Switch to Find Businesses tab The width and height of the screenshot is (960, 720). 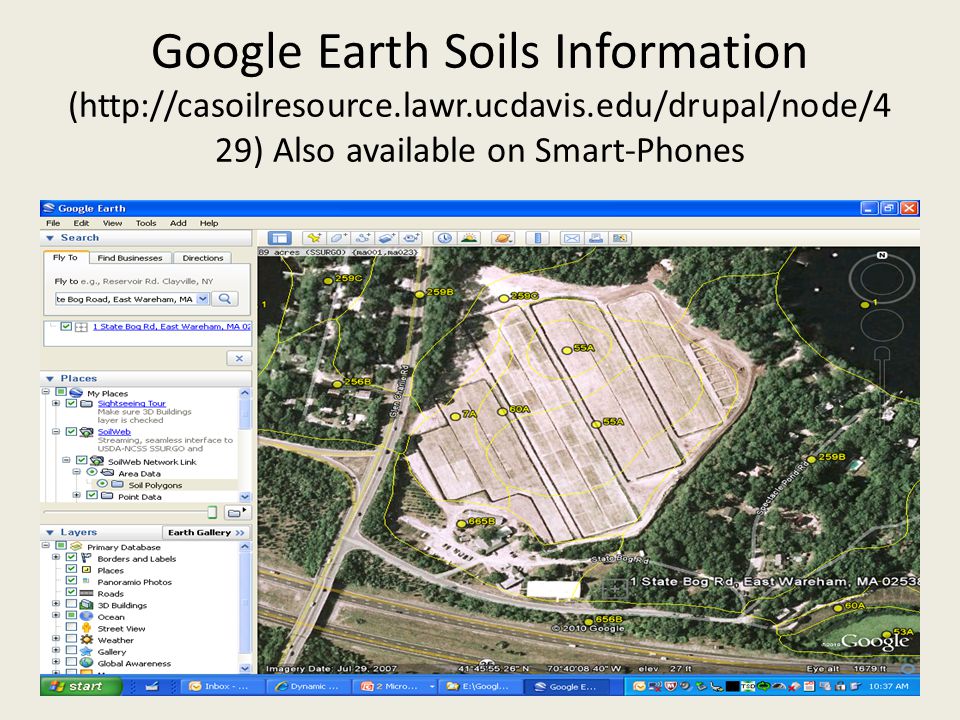pyautogui.click(x=130, y=258)
